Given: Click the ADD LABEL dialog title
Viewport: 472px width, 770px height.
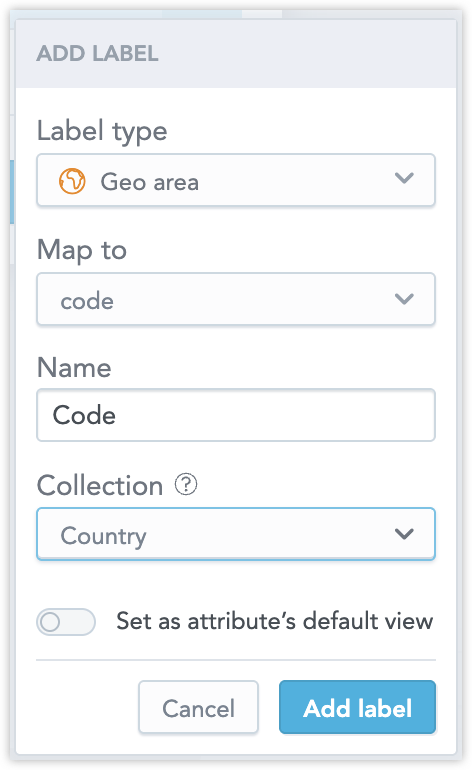Looking at the screenshot, I should 97,54.
